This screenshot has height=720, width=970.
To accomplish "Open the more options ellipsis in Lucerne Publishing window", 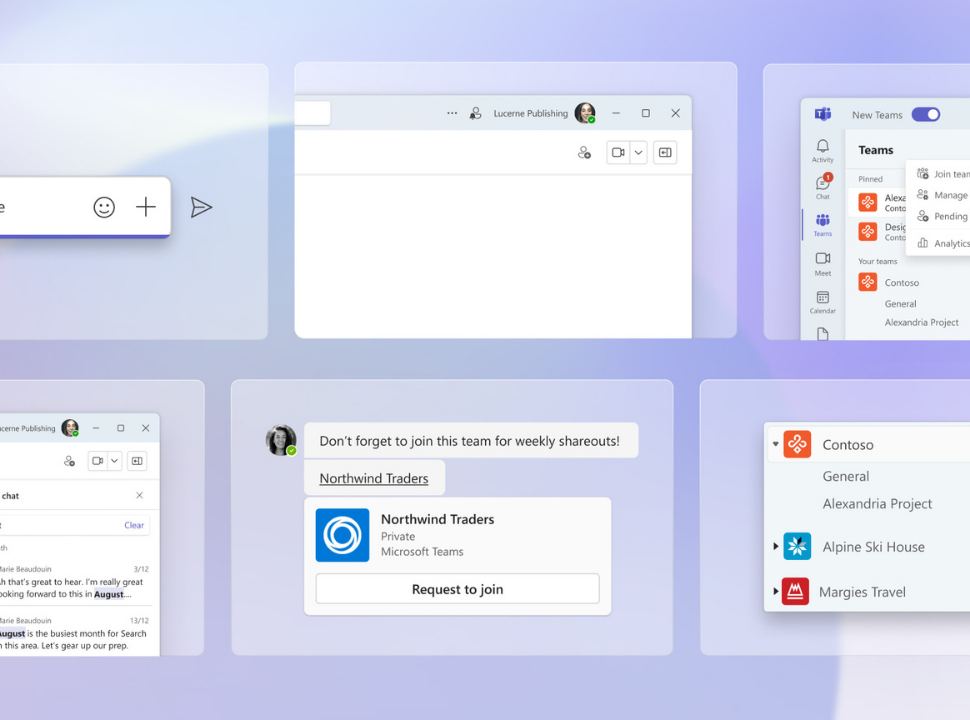I will pyautogui.click(x=452, y=113).
